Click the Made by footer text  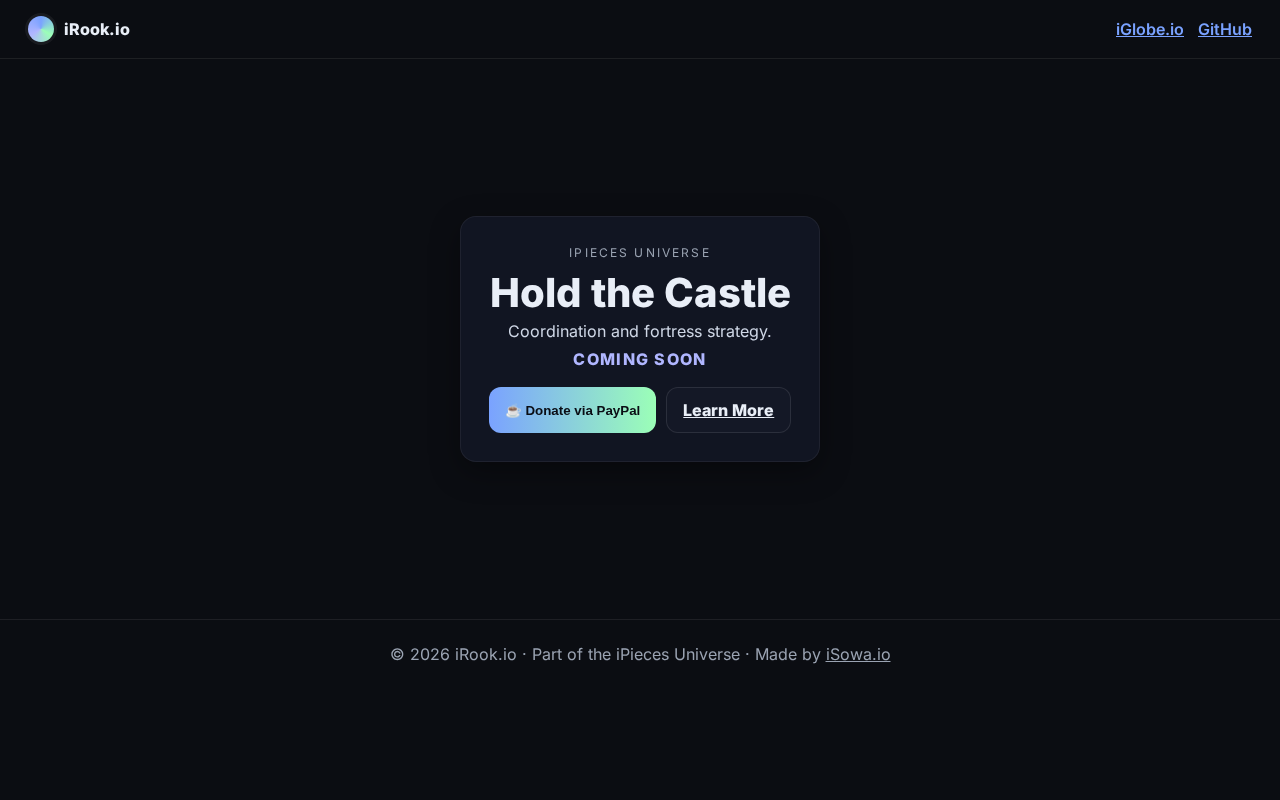click(x=788, y=654)
